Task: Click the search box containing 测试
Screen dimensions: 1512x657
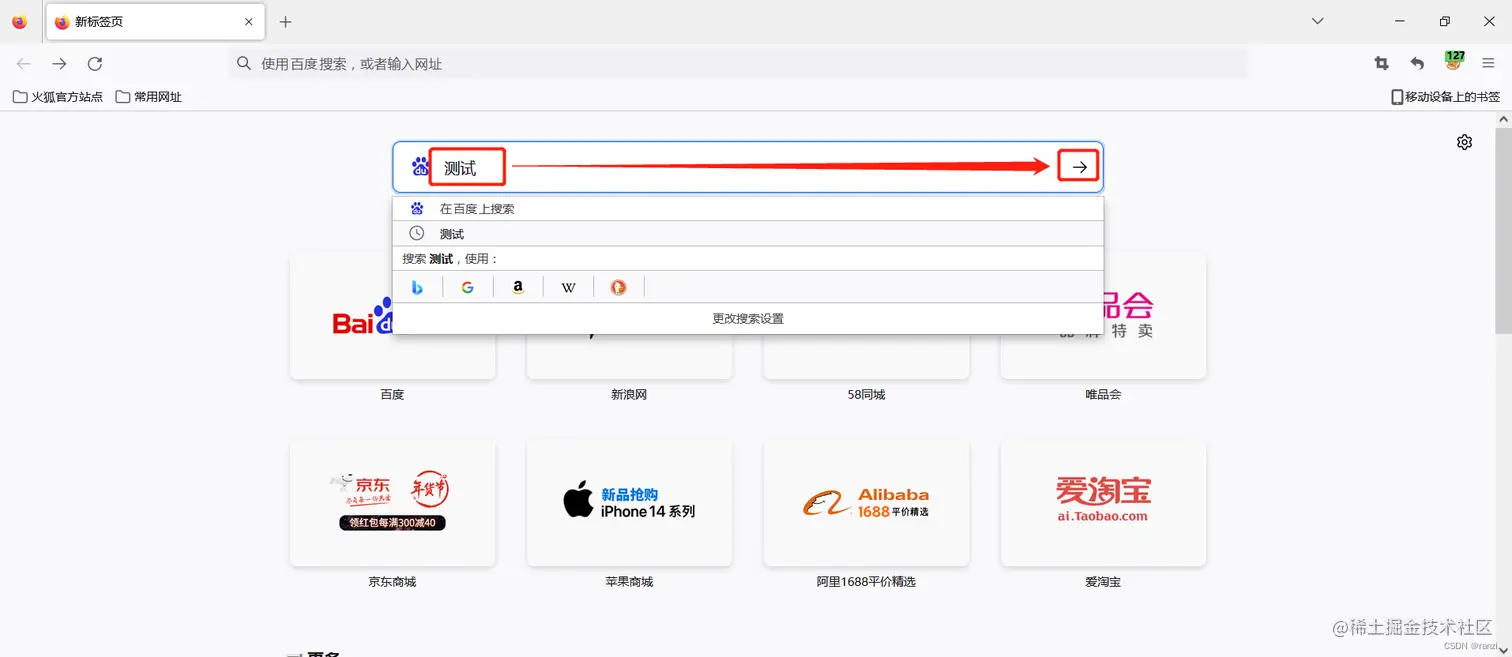Action: click(x=748, y=167)
